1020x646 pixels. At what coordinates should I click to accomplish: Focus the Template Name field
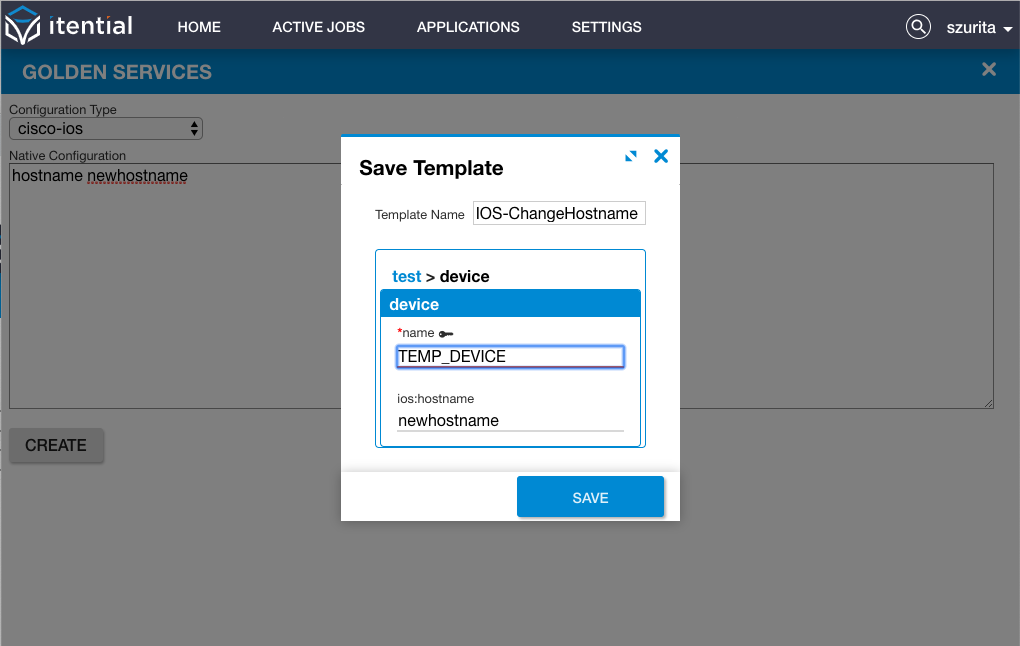click(559, 213)
